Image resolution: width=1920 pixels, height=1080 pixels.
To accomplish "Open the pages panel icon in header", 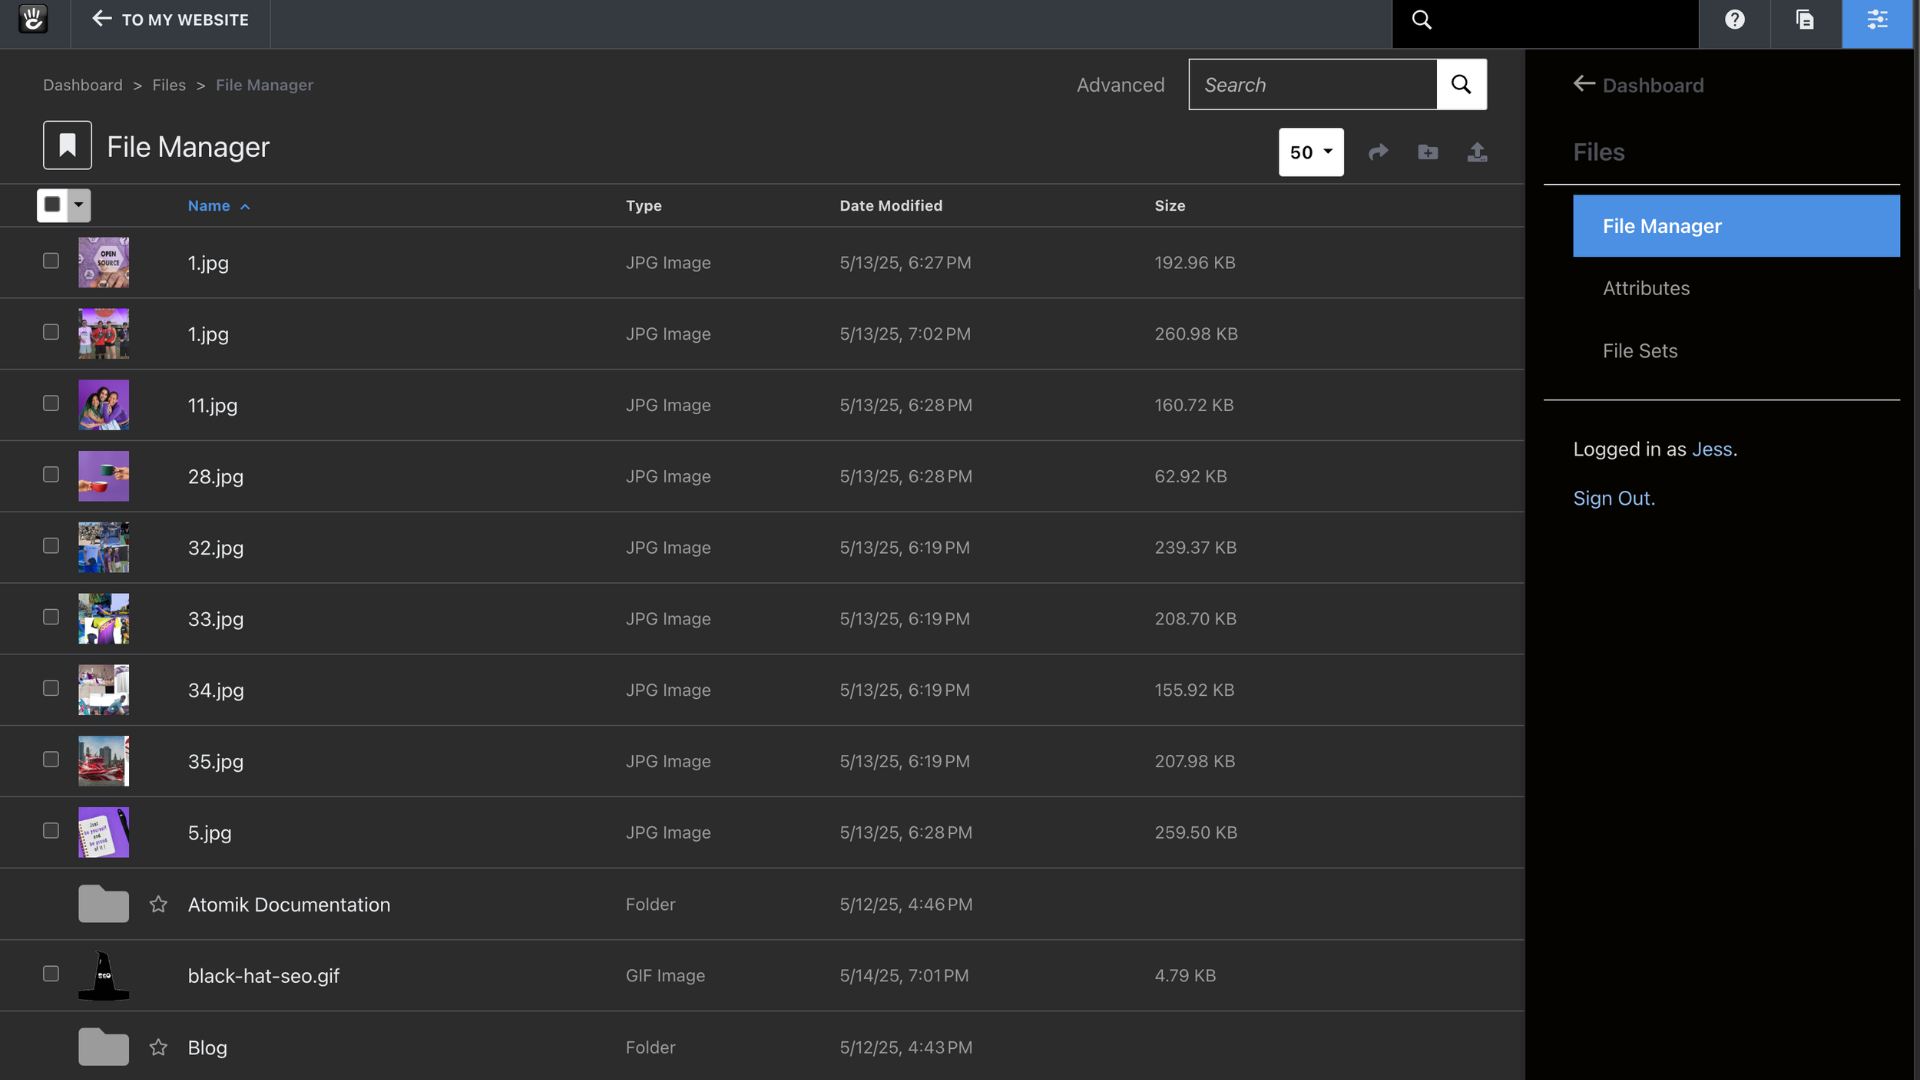I will 1805,20.
